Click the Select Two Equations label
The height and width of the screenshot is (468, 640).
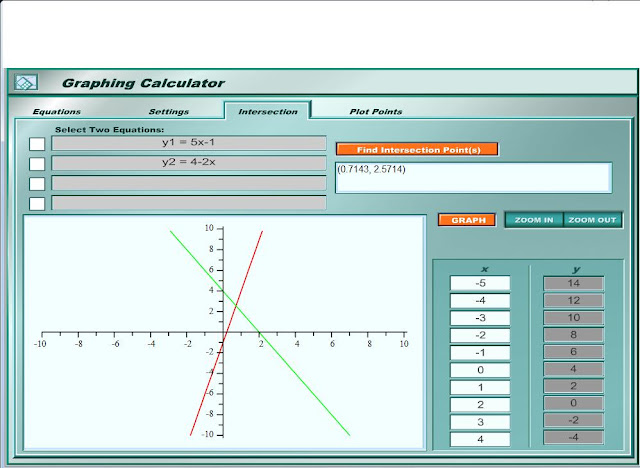[109, 130]
